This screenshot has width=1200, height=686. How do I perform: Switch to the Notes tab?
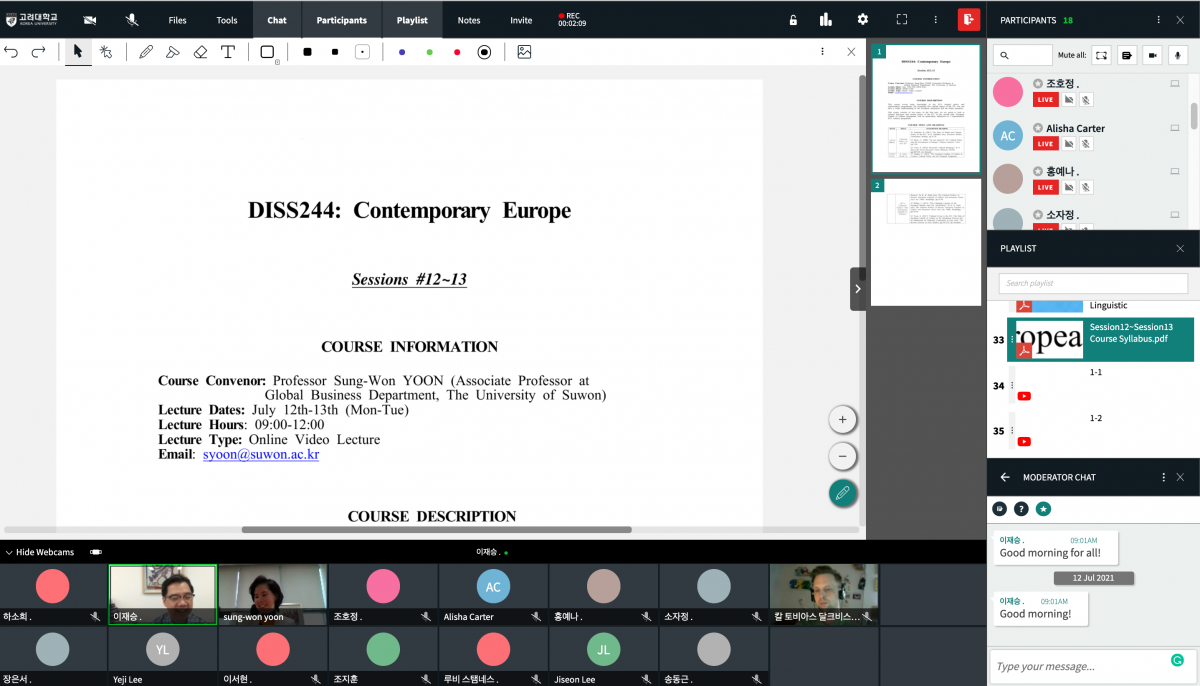[469, 20]
